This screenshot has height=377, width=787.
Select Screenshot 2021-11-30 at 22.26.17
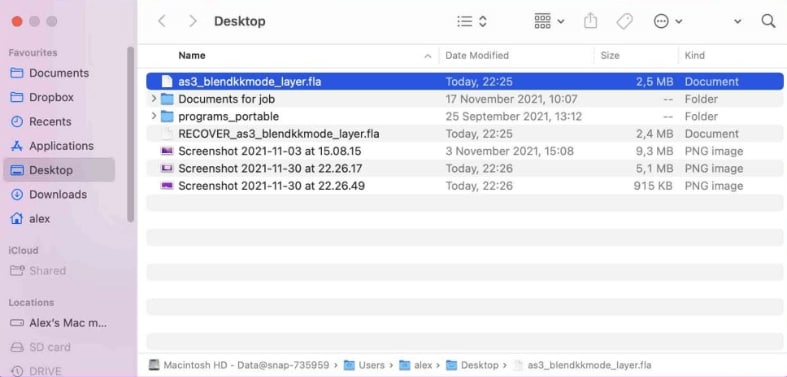point(465,169)
